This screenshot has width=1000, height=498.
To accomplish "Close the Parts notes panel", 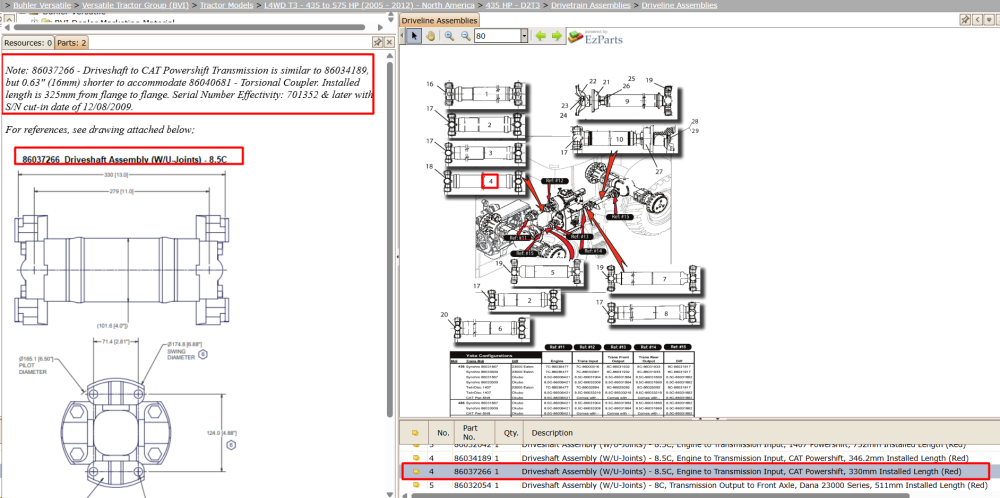I will pos(389,43).
